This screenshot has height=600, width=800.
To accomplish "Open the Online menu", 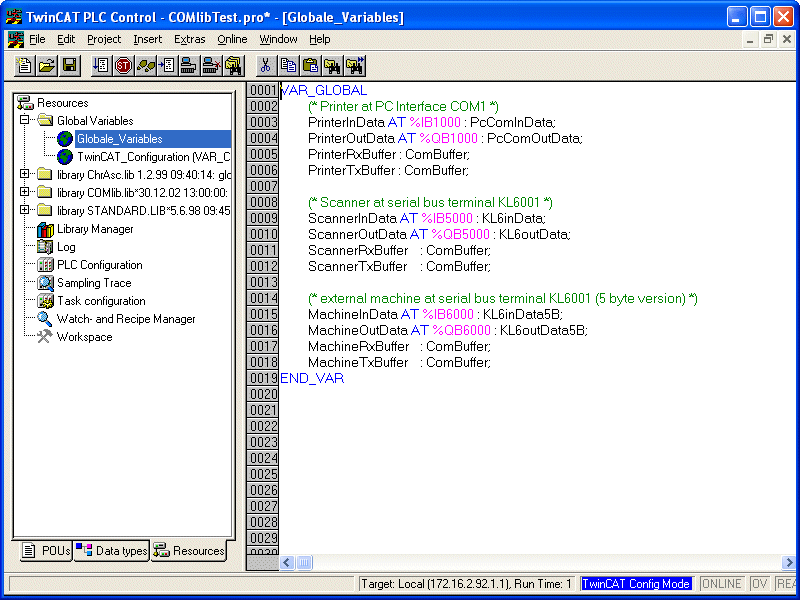I will (232, 39).
